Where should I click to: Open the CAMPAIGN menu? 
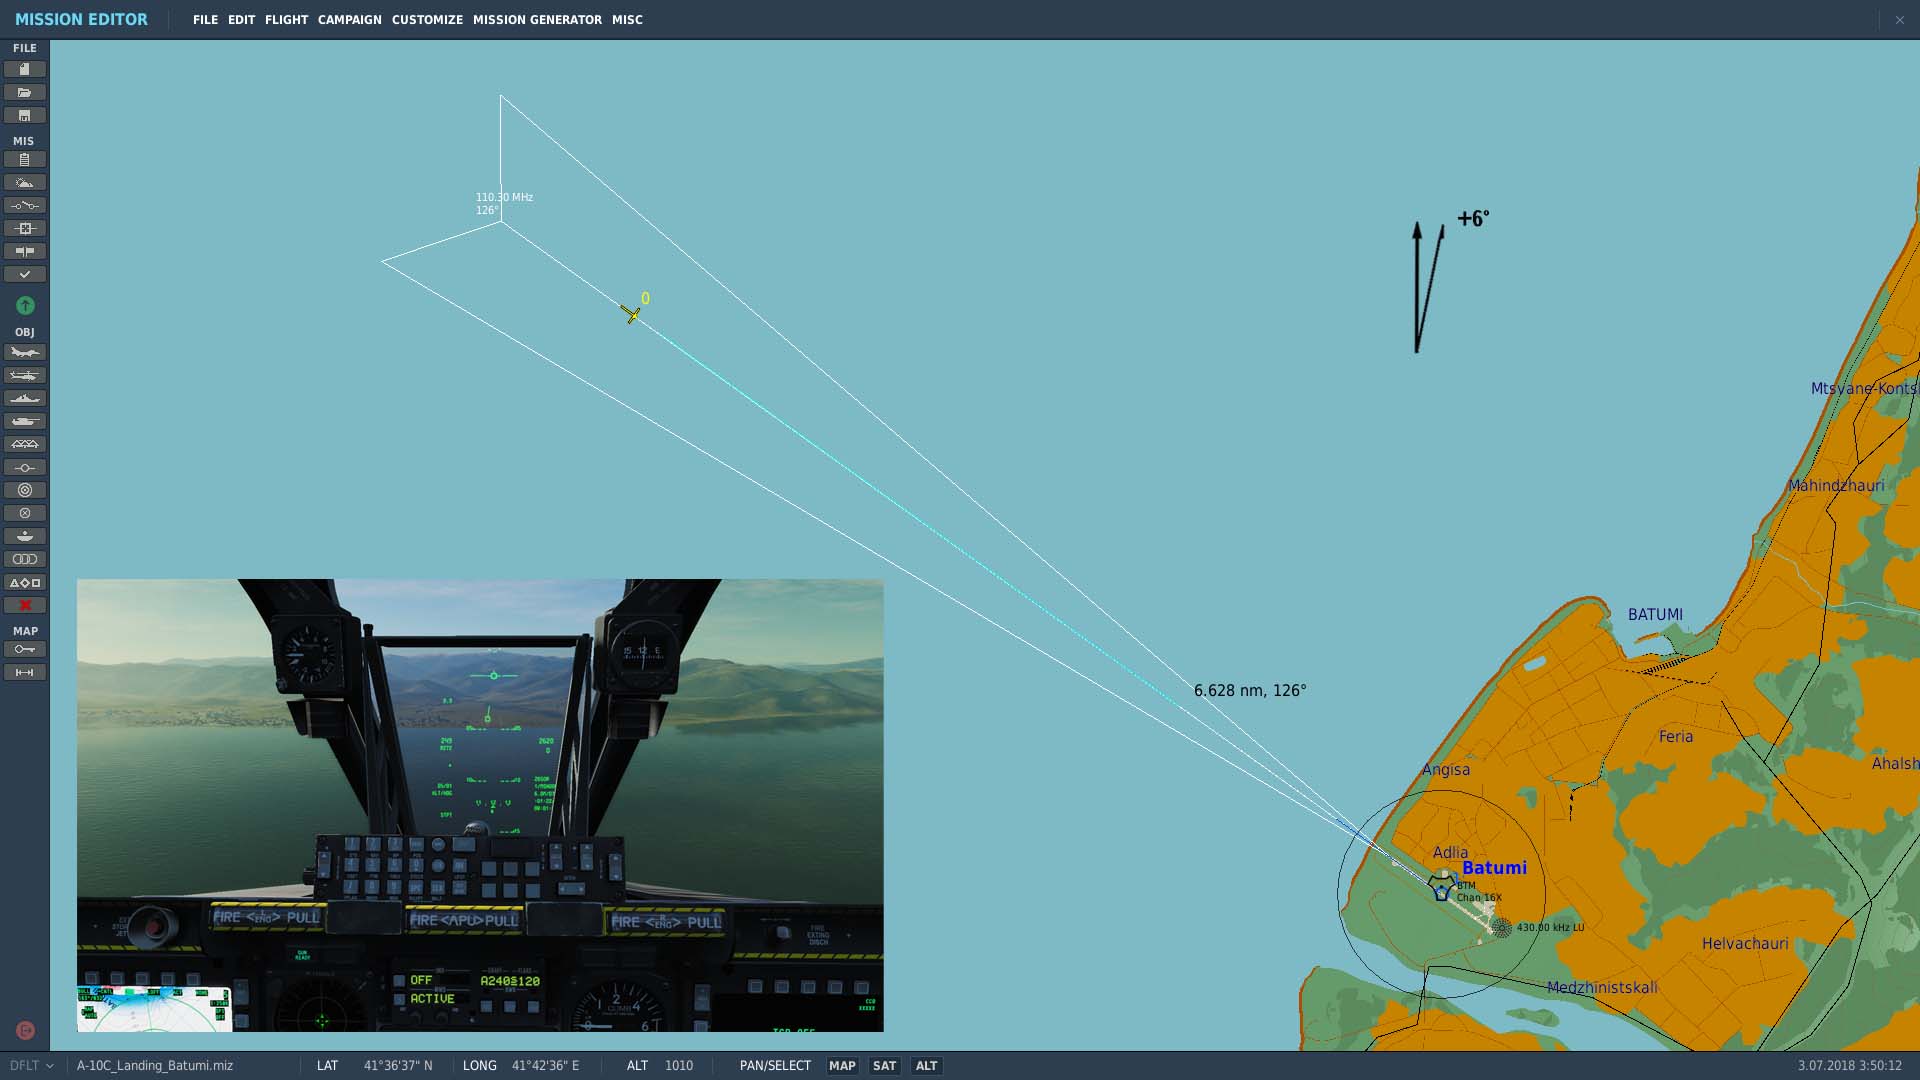(x=349, y=20)
